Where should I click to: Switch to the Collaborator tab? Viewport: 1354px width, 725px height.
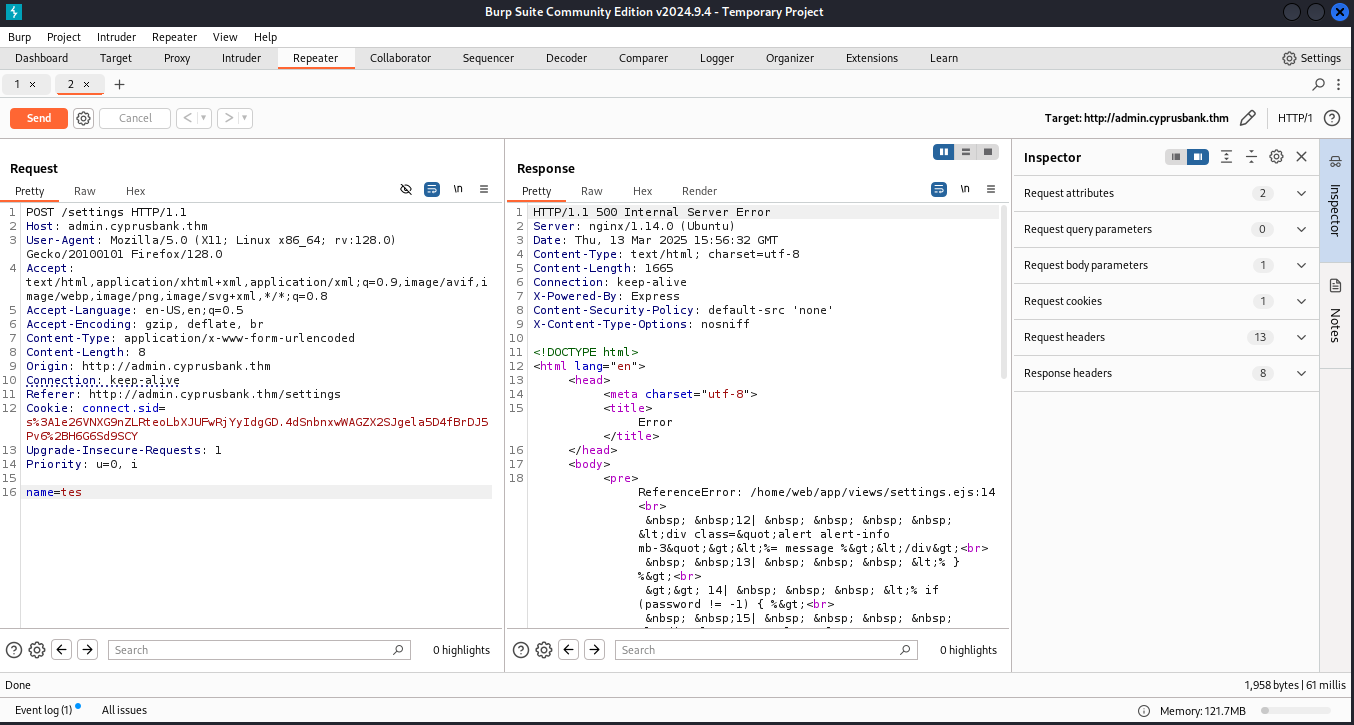[400, 58]
